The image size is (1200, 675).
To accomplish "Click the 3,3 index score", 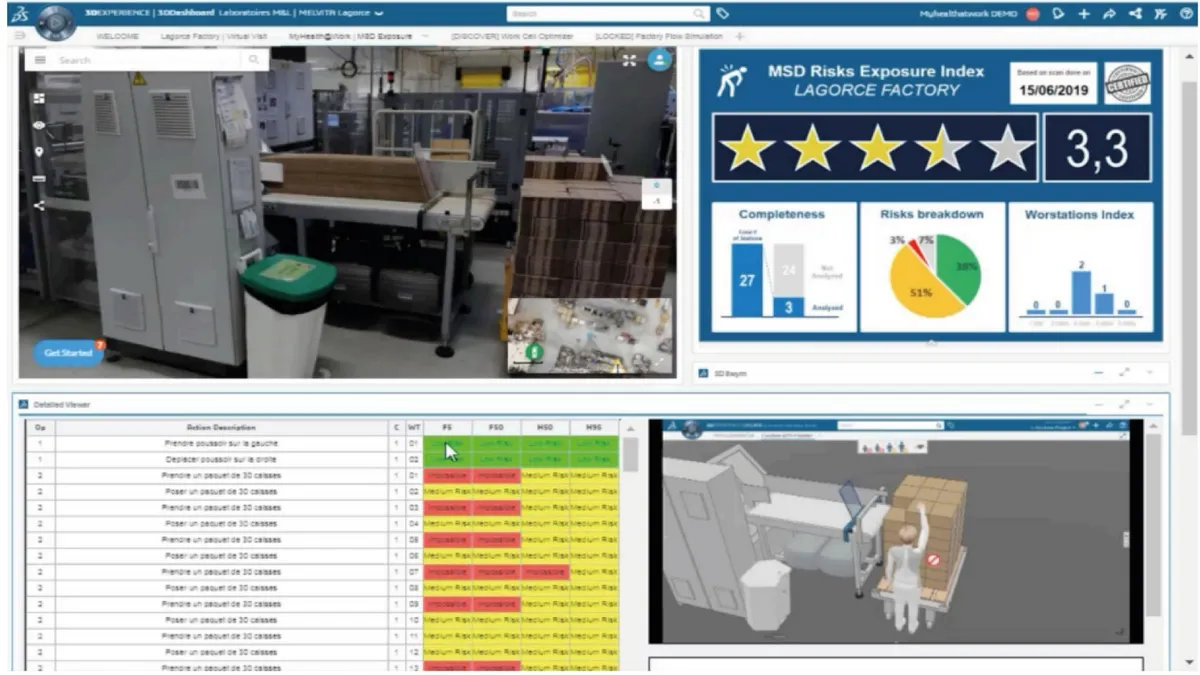I will (1096, 148).
